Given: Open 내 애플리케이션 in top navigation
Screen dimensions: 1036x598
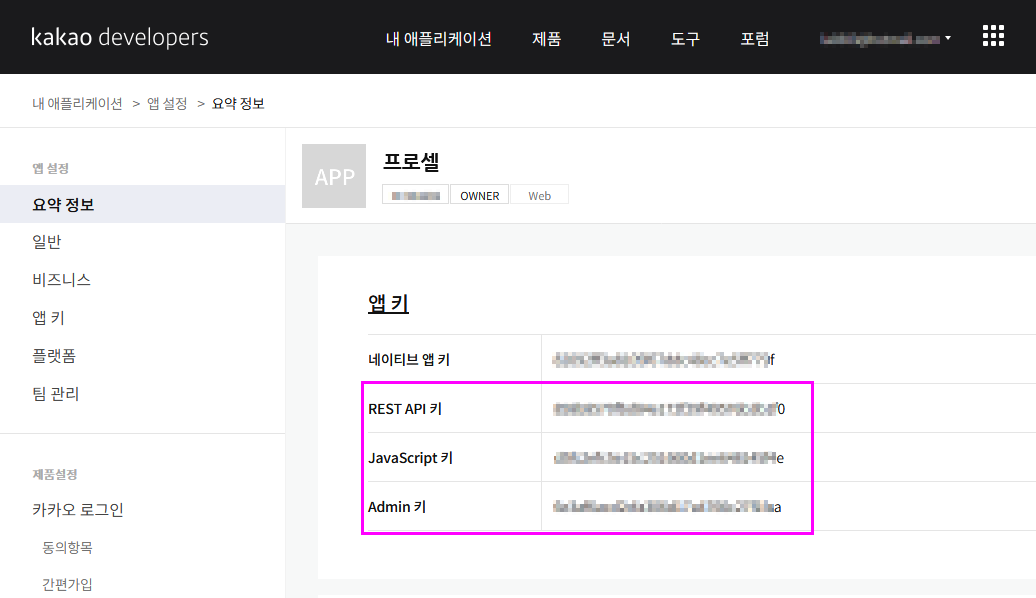Looking at the screenshot, I should pyautogui.click(x=439, y=39).
